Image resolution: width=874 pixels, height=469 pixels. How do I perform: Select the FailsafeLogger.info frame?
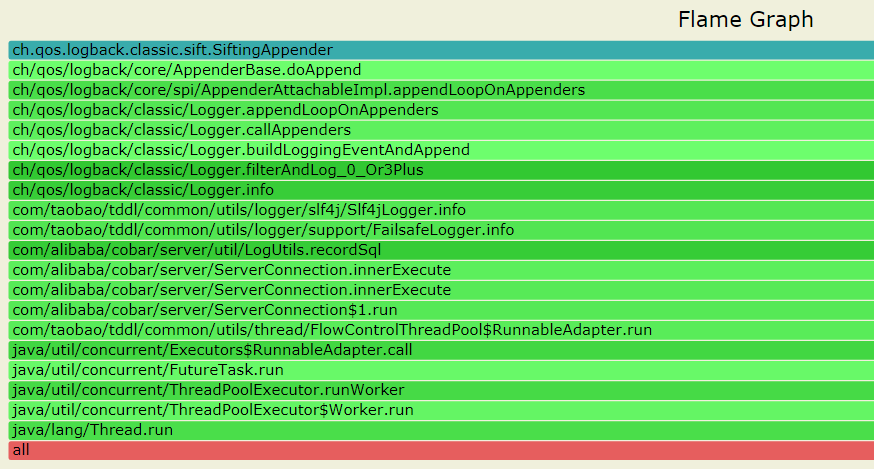(441, 230)
